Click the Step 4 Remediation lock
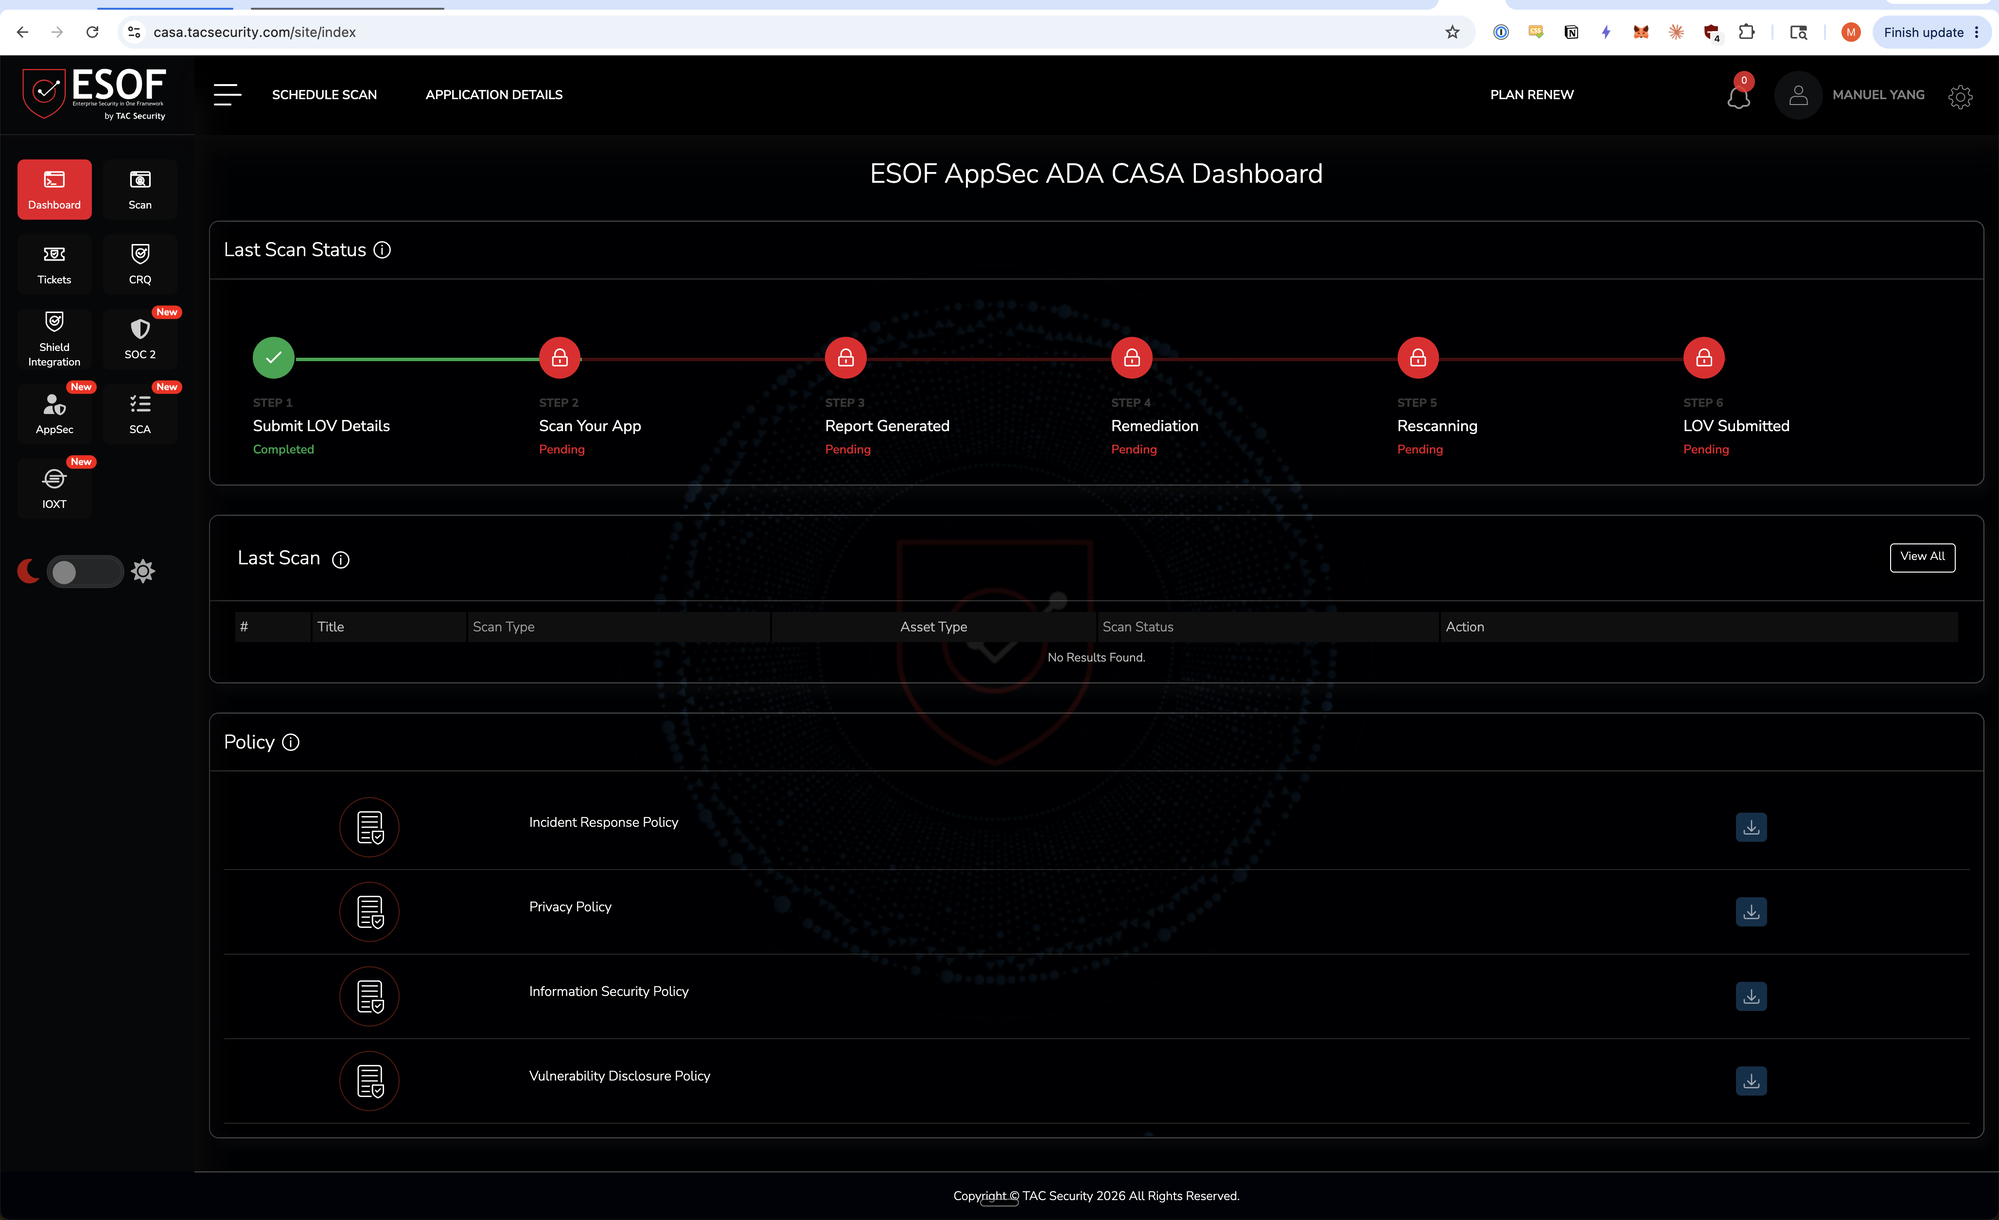 [1132, 358]
